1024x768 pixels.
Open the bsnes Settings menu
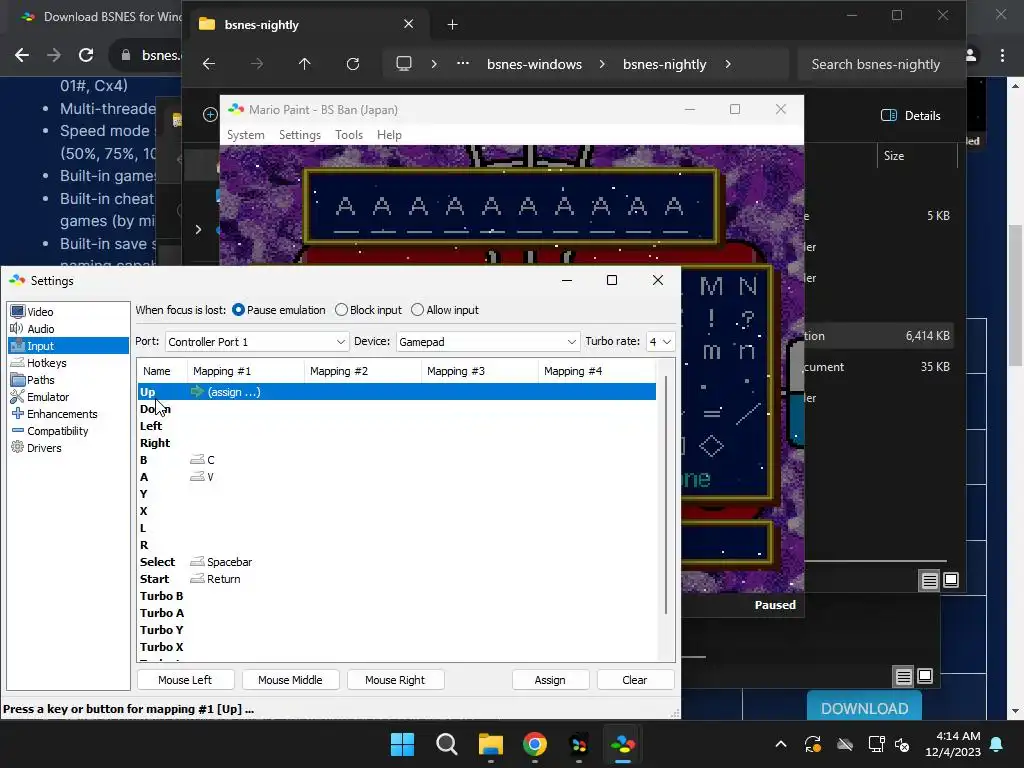tap(300, 135)
